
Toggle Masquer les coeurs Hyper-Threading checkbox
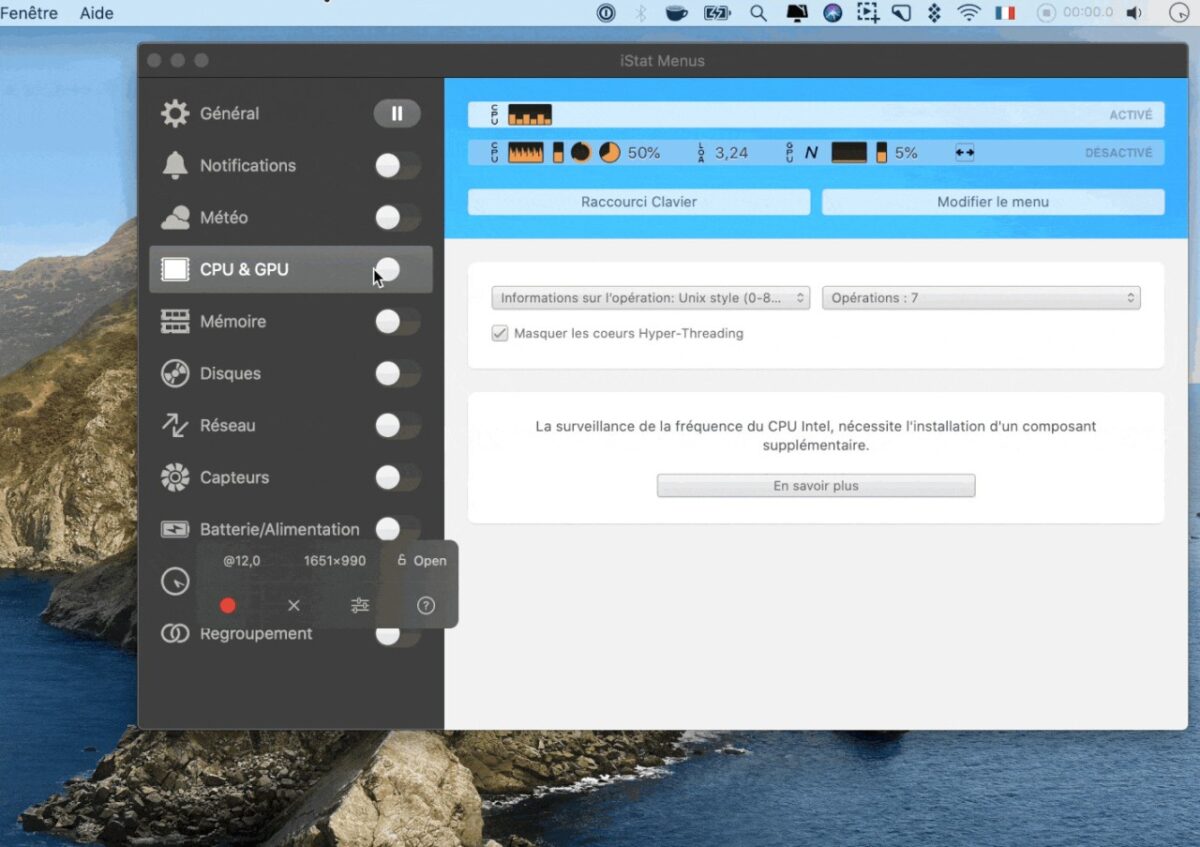(x=500, y=333)
